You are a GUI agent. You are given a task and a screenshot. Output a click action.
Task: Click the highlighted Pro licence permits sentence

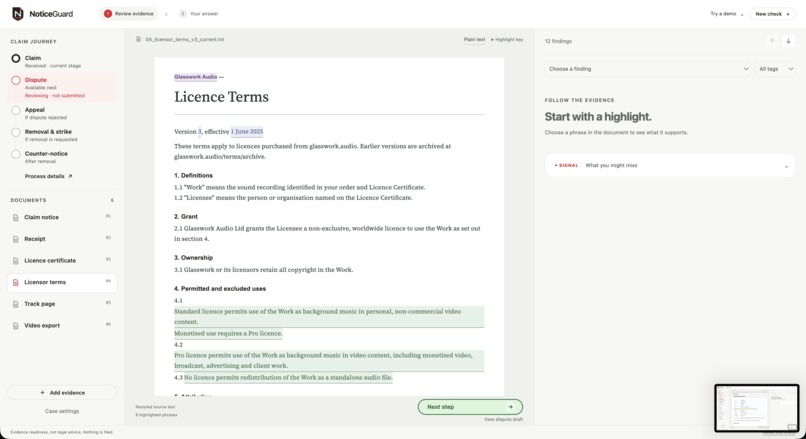point(329,360)
